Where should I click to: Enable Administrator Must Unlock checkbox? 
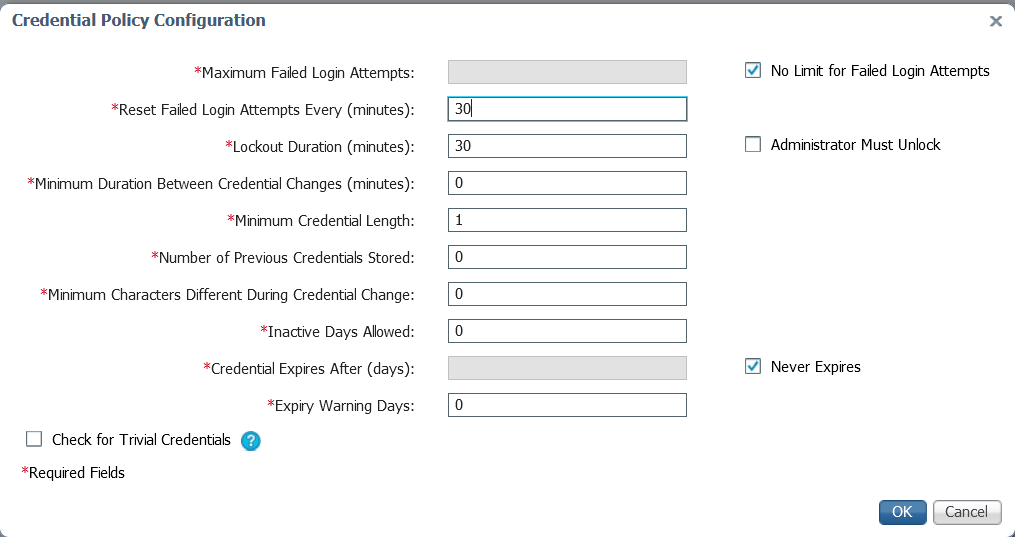[753, 145]
